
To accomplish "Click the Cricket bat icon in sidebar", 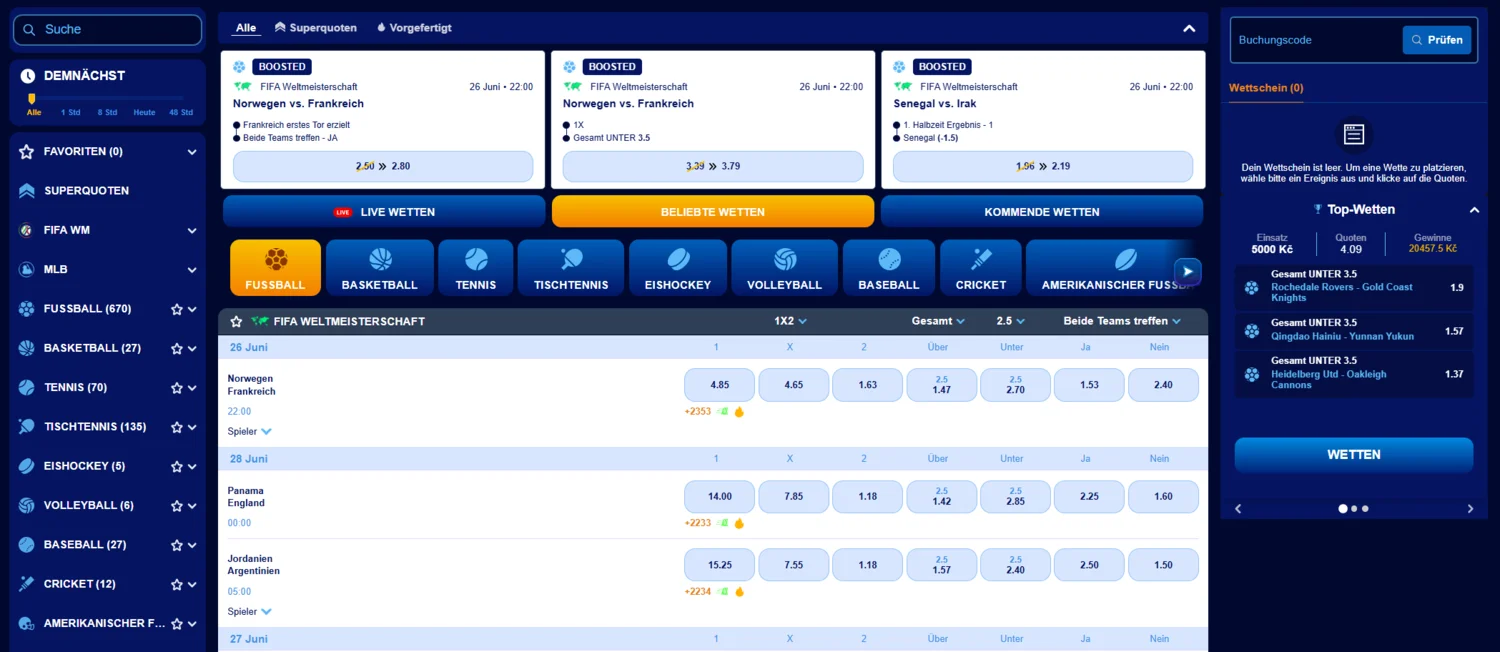I will [x=26, y=584].
